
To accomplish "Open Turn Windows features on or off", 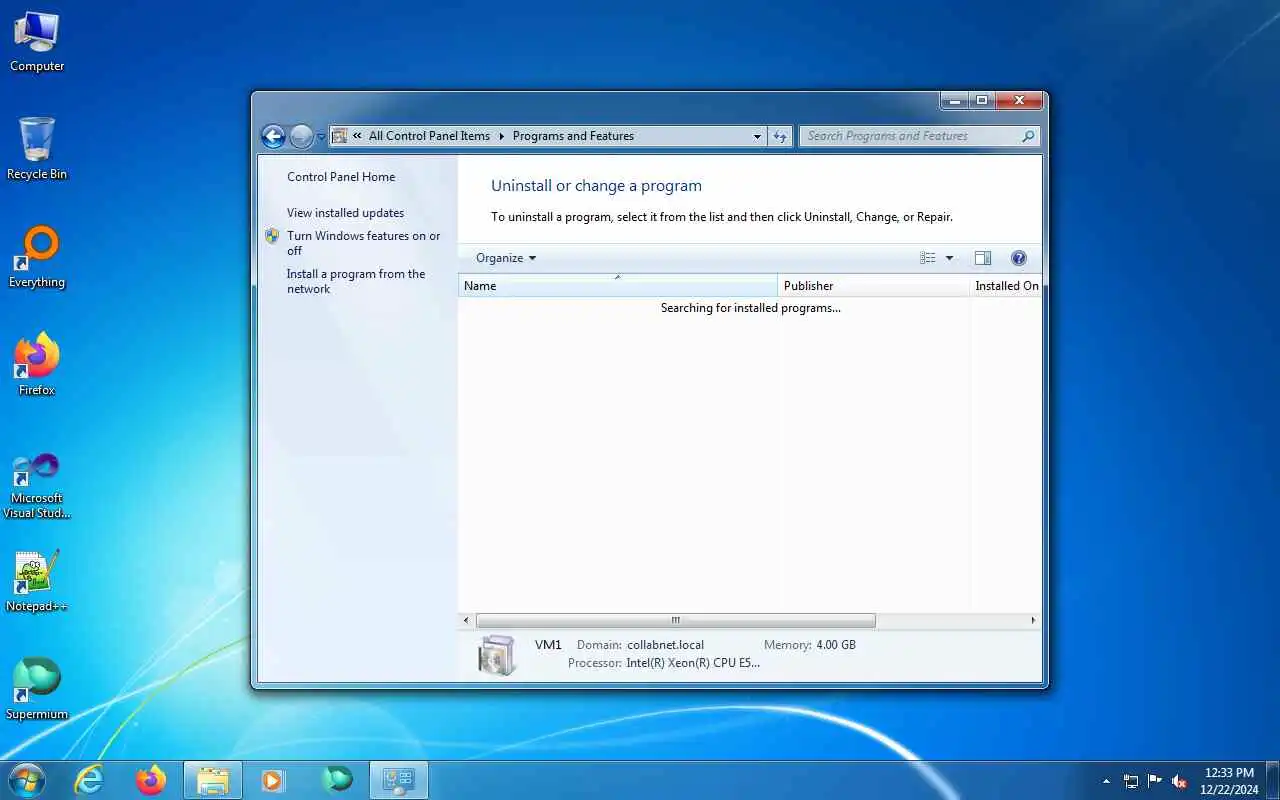I will [x=363, y=243].
